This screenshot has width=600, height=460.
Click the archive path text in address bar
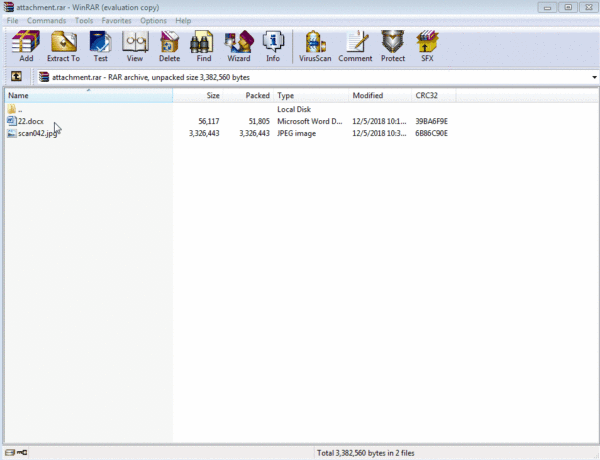coord(151,77)
